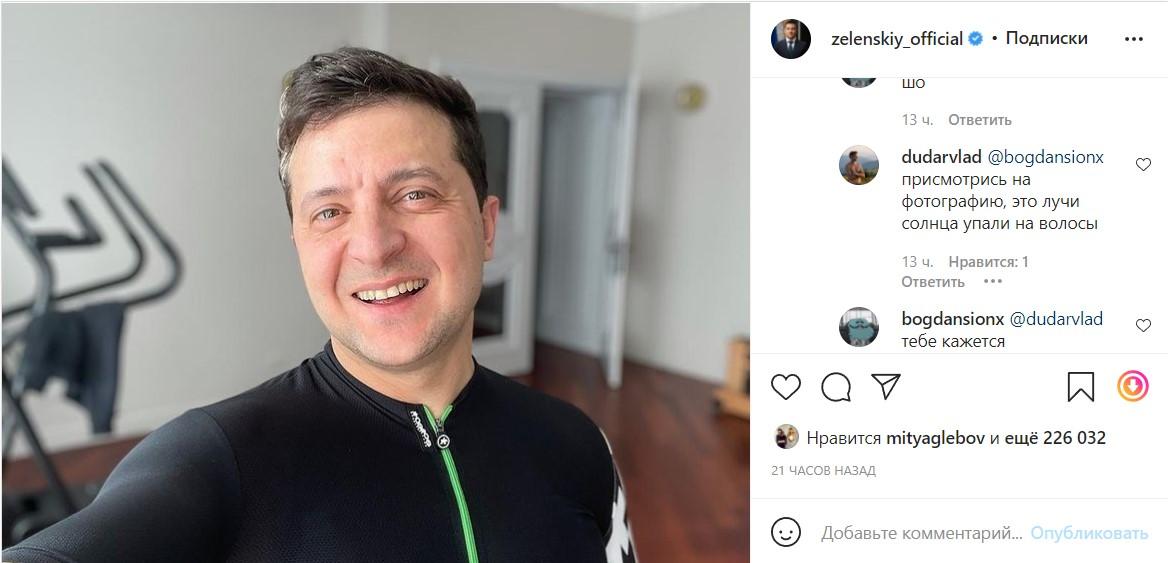
Task: Open the comment bubble icon
Action: [x=836, y=387]
